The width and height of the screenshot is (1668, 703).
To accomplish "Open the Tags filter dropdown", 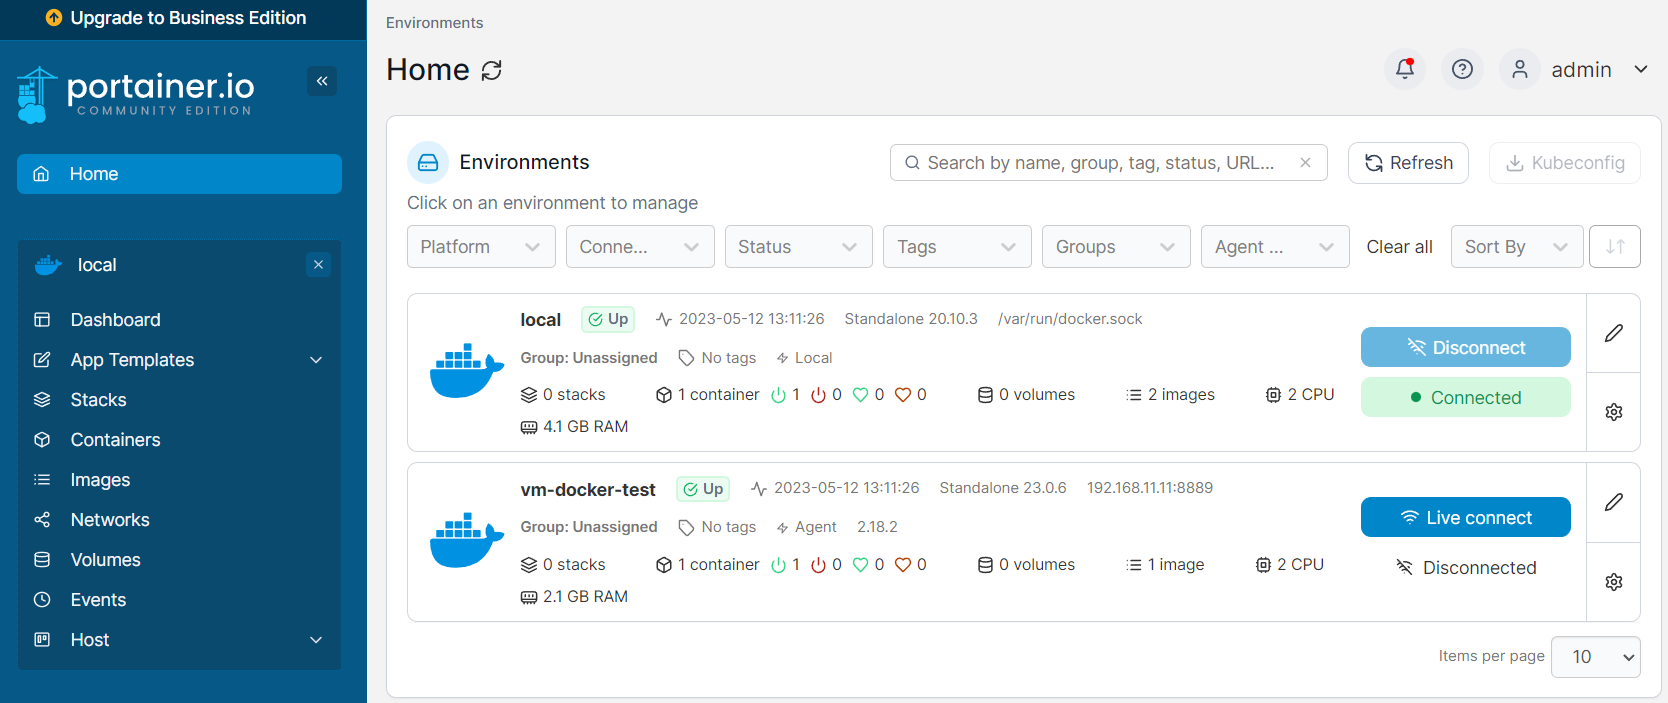I will (x=957, y=247).
